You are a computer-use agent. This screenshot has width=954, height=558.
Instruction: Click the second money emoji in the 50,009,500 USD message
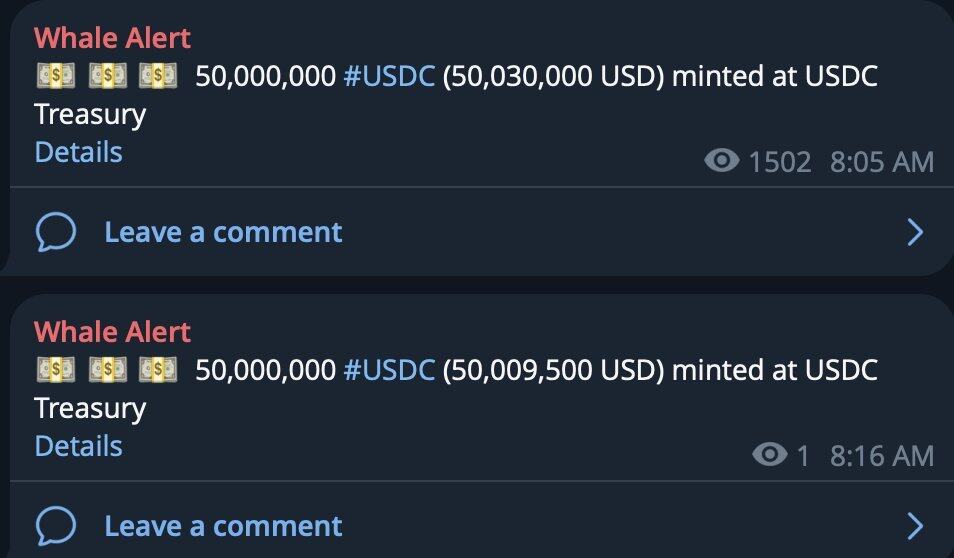pos(107,370)
